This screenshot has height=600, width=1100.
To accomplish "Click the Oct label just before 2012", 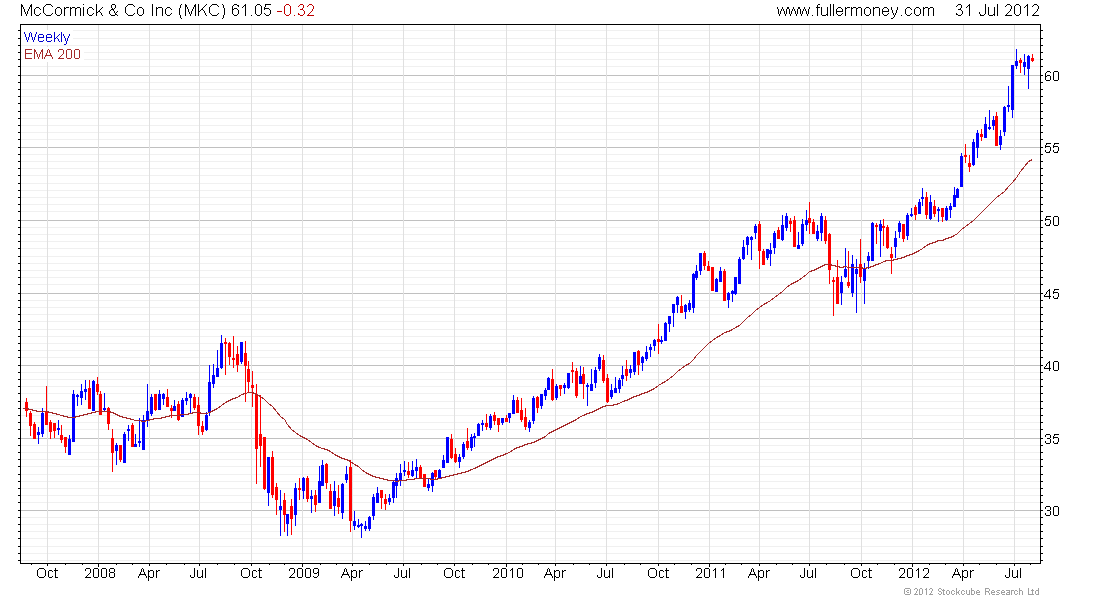I will (x=861, y=573).
